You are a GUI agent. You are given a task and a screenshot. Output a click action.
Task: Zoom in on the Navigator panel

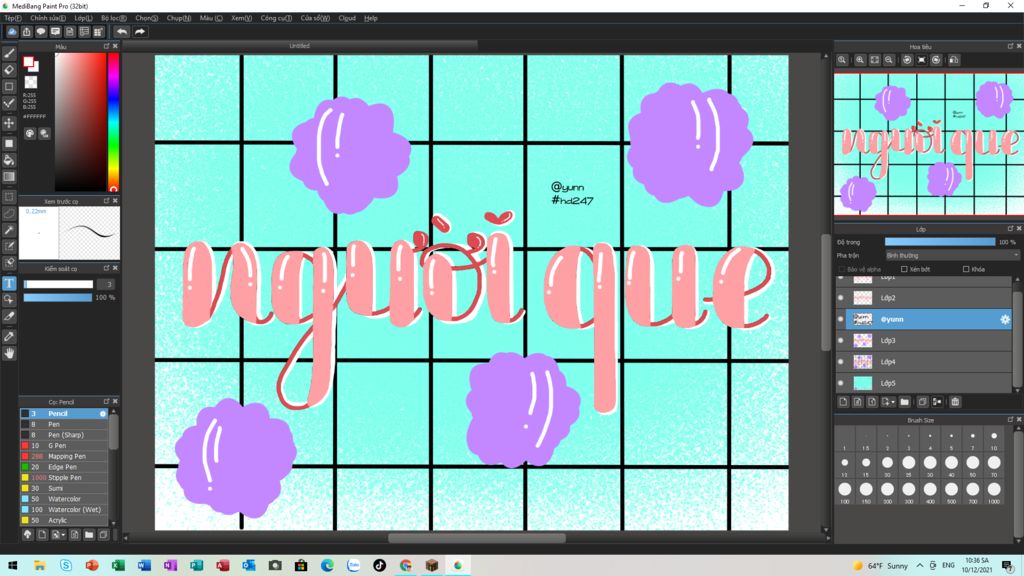coord(860,60)
